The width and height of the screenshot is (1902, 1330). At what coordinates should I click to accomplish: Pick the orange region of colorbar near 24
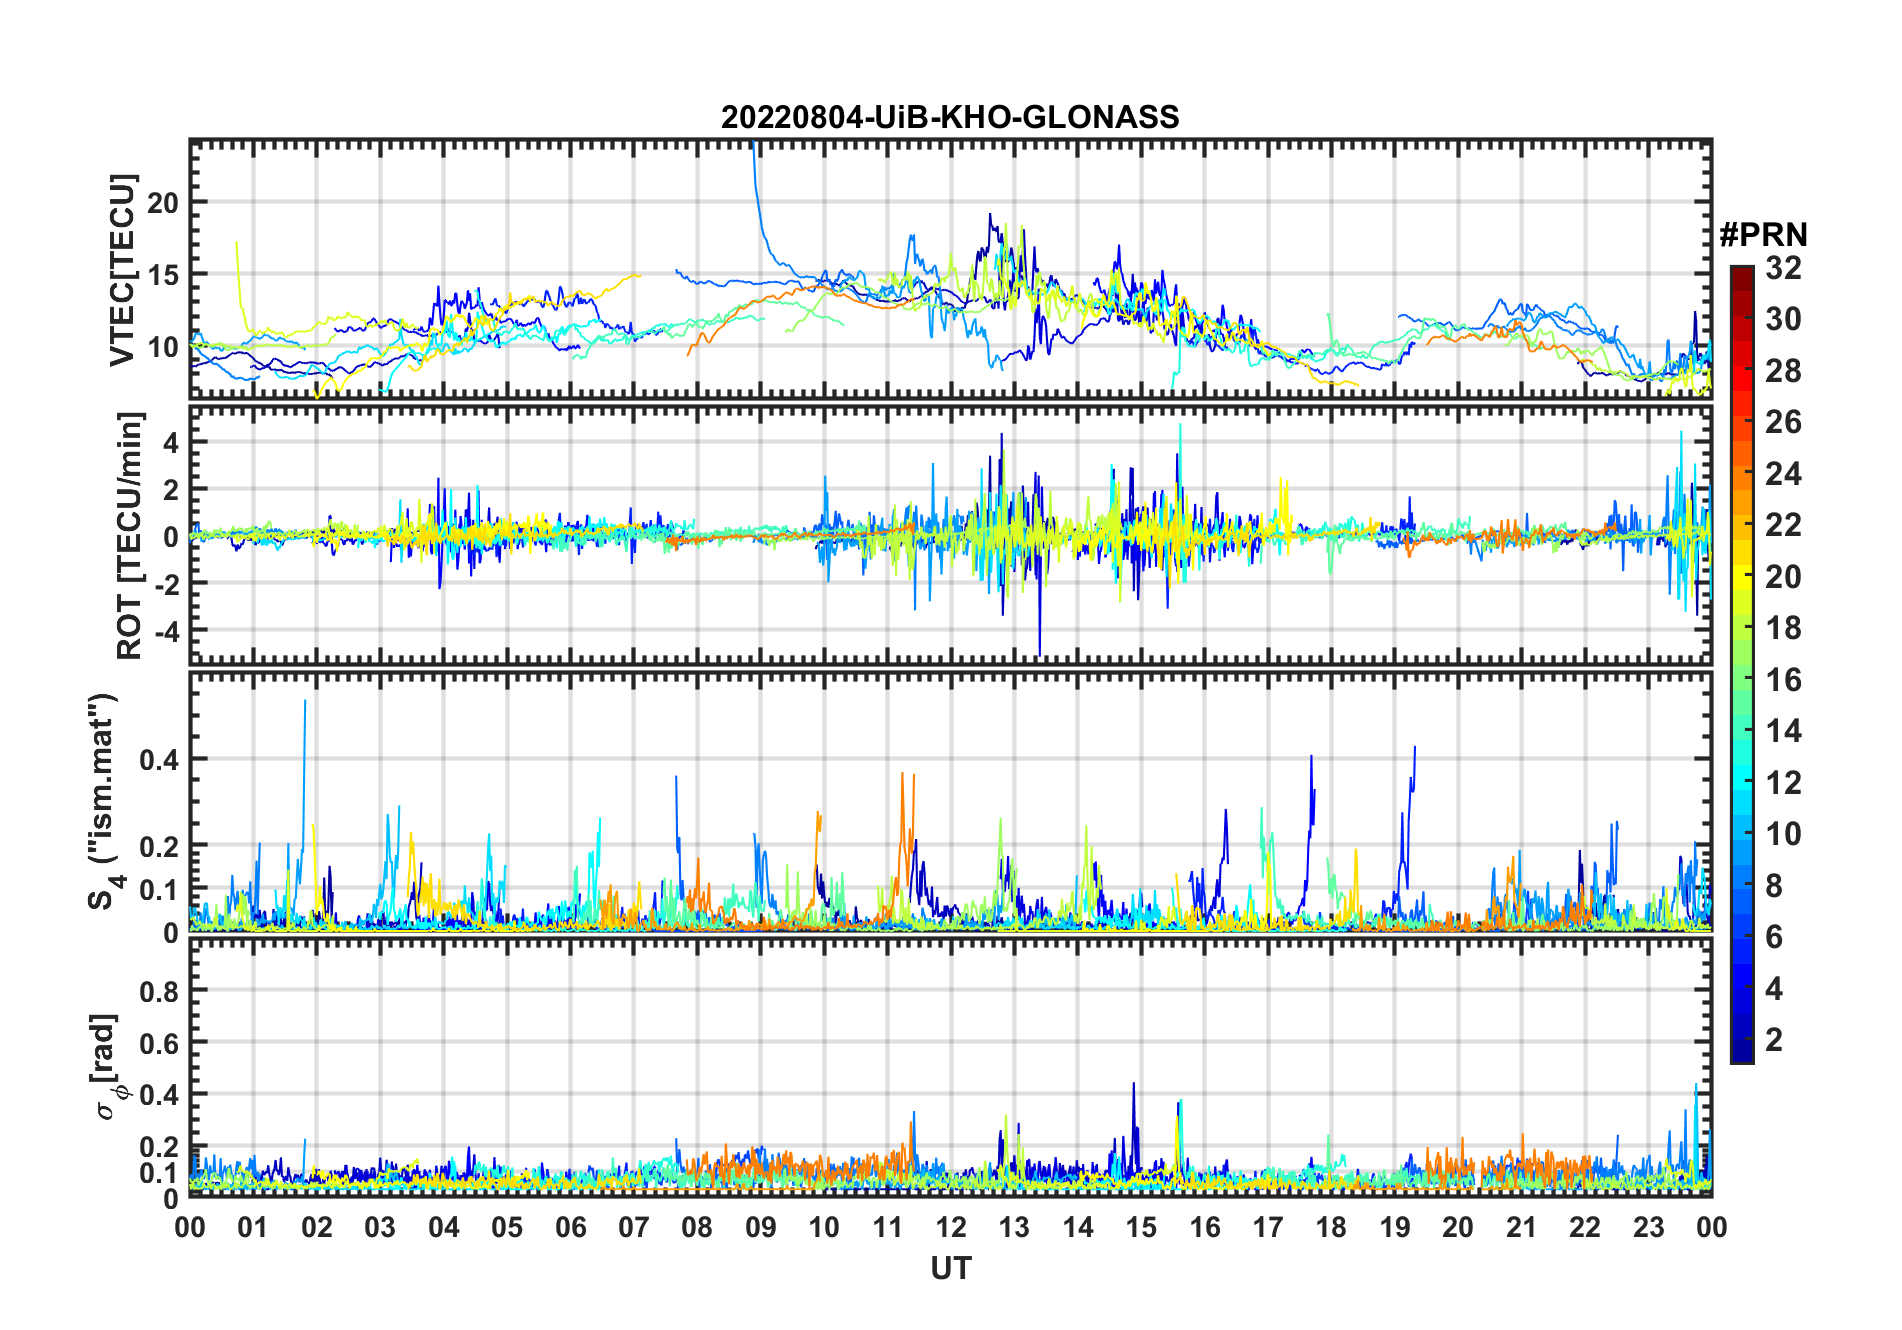point(1741,473)
